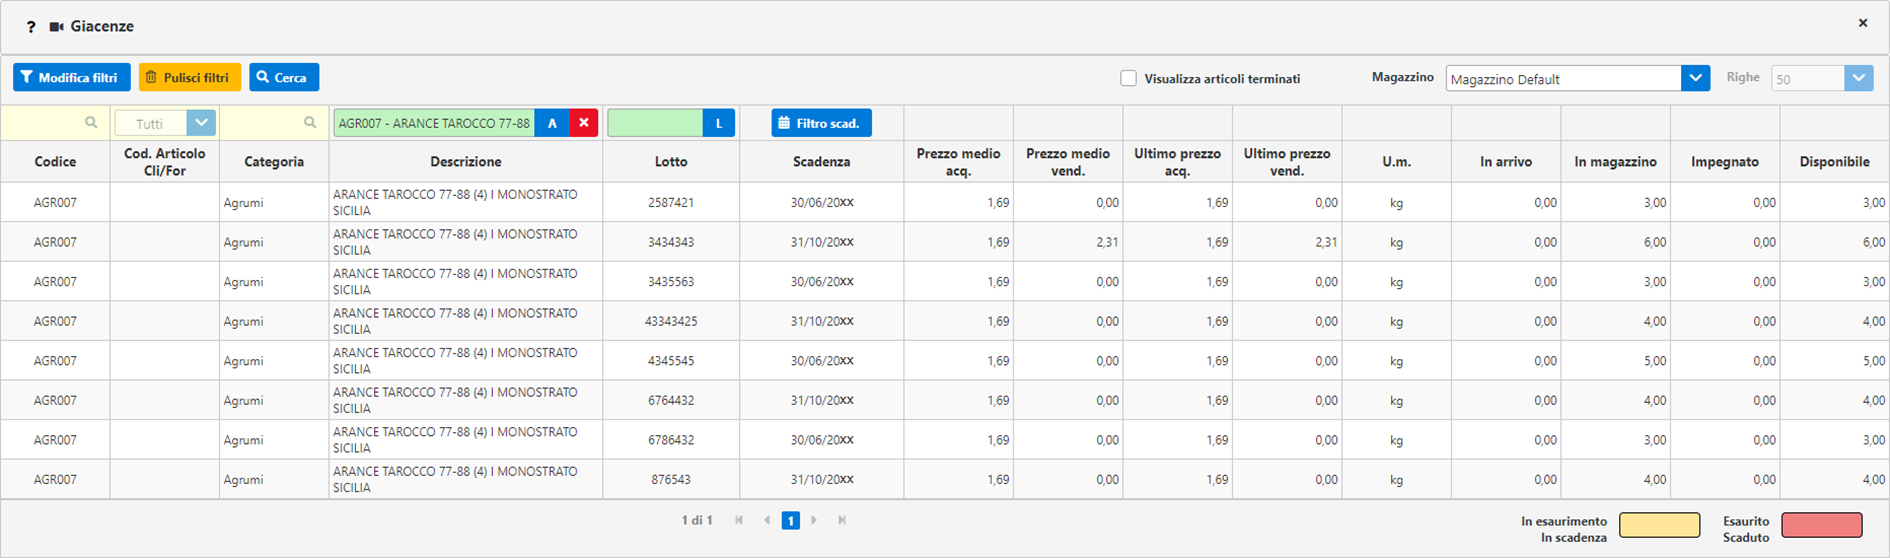Sort by the Scadenza column header
This screenshot has height=558, width=1890.
[821, 162]
